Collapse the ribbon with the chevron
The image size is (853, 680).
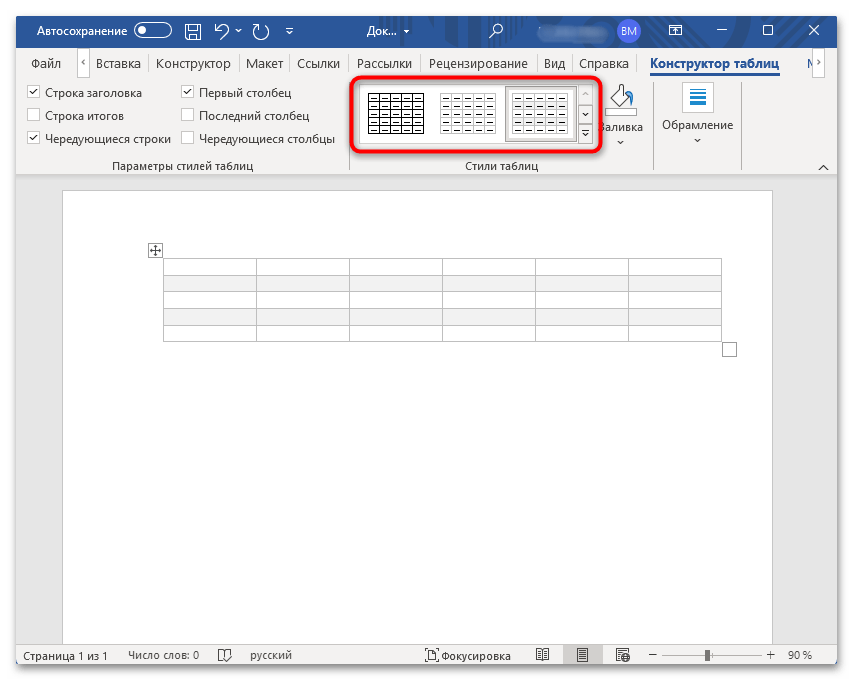(x=824, y=166)
